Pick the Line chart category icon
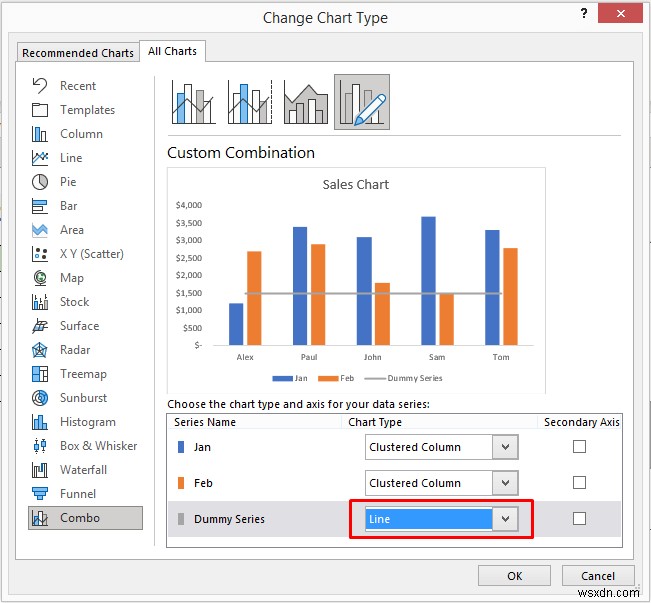This screenshot has height=603, width=651. (x=40, y=158)
